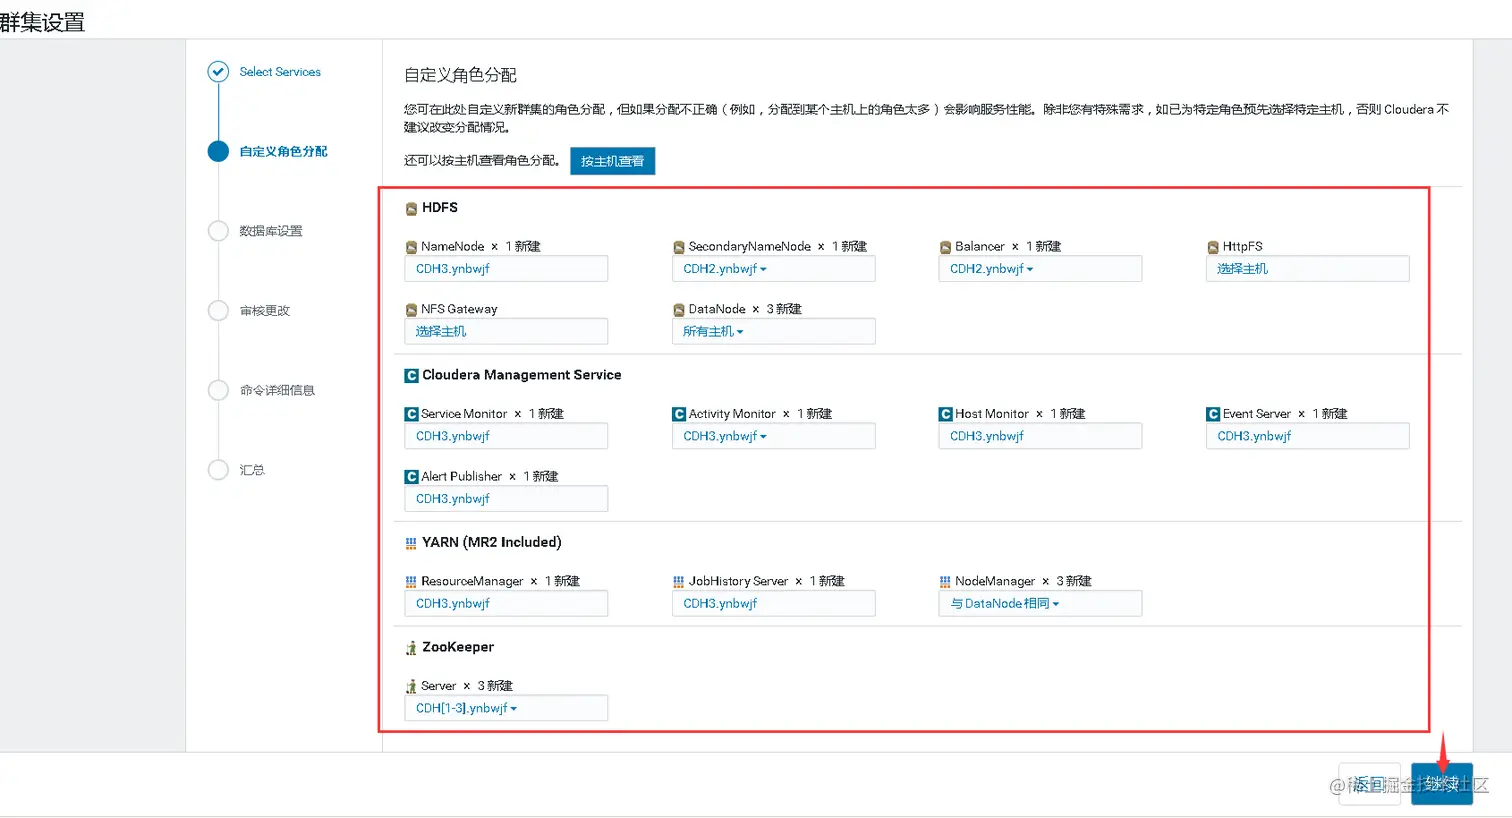
Task: Click the Host Monitor role icon
Action: click(x=945, y=414)
